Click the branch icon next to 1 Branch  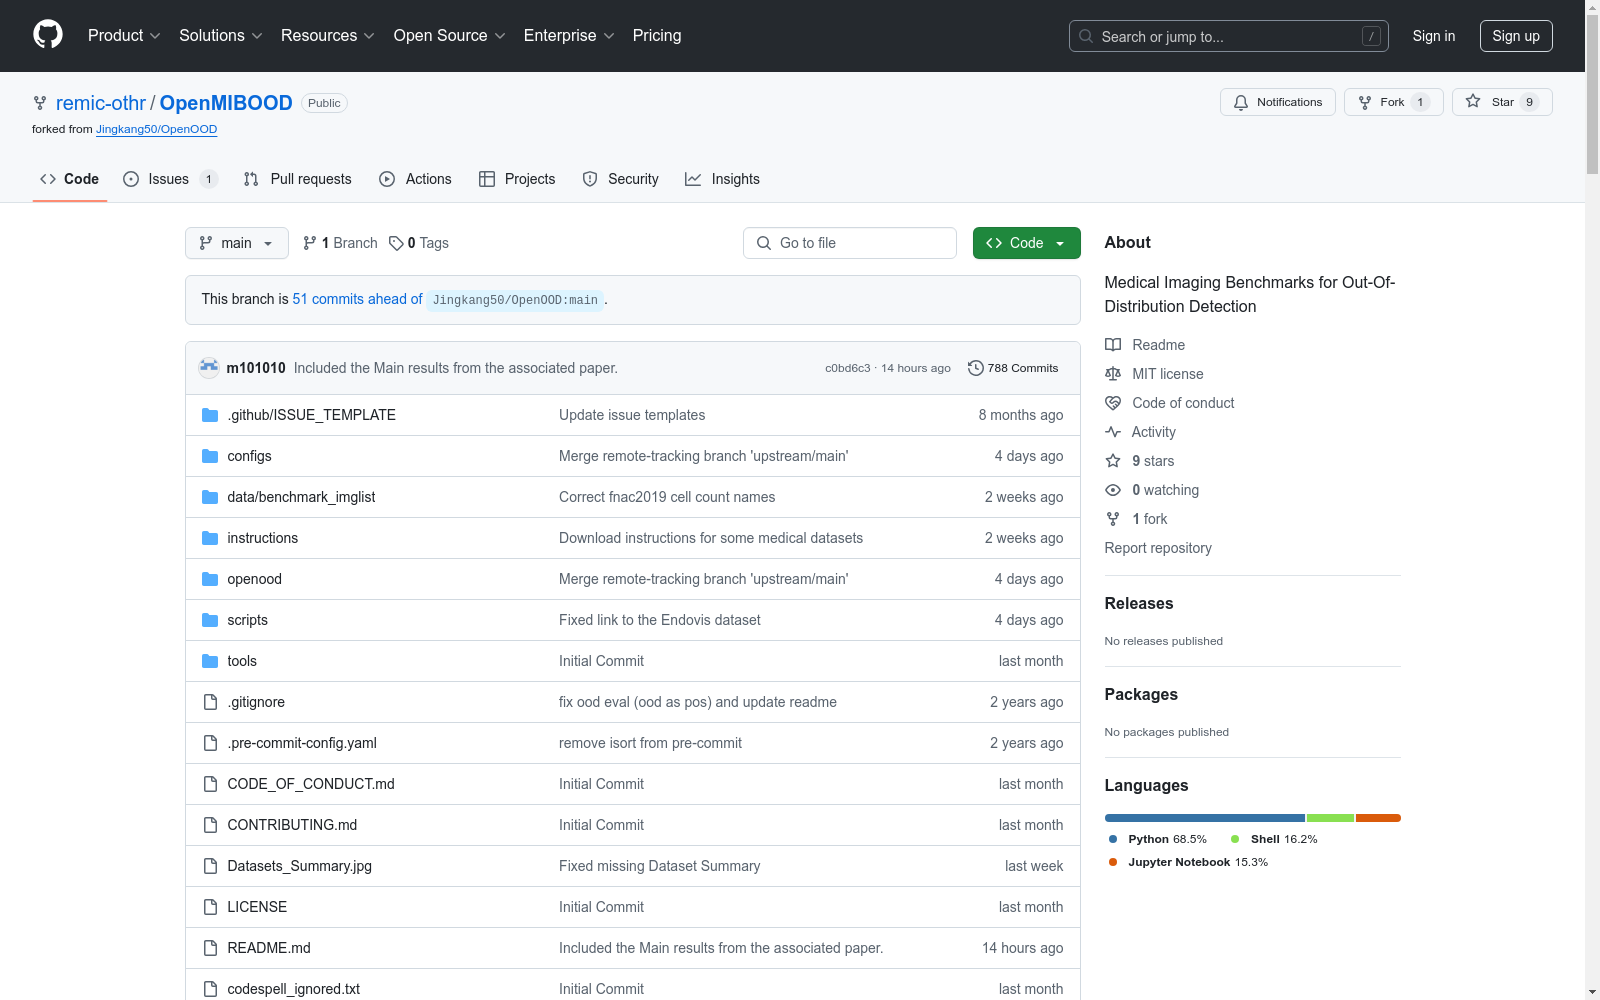coord(310,243)
